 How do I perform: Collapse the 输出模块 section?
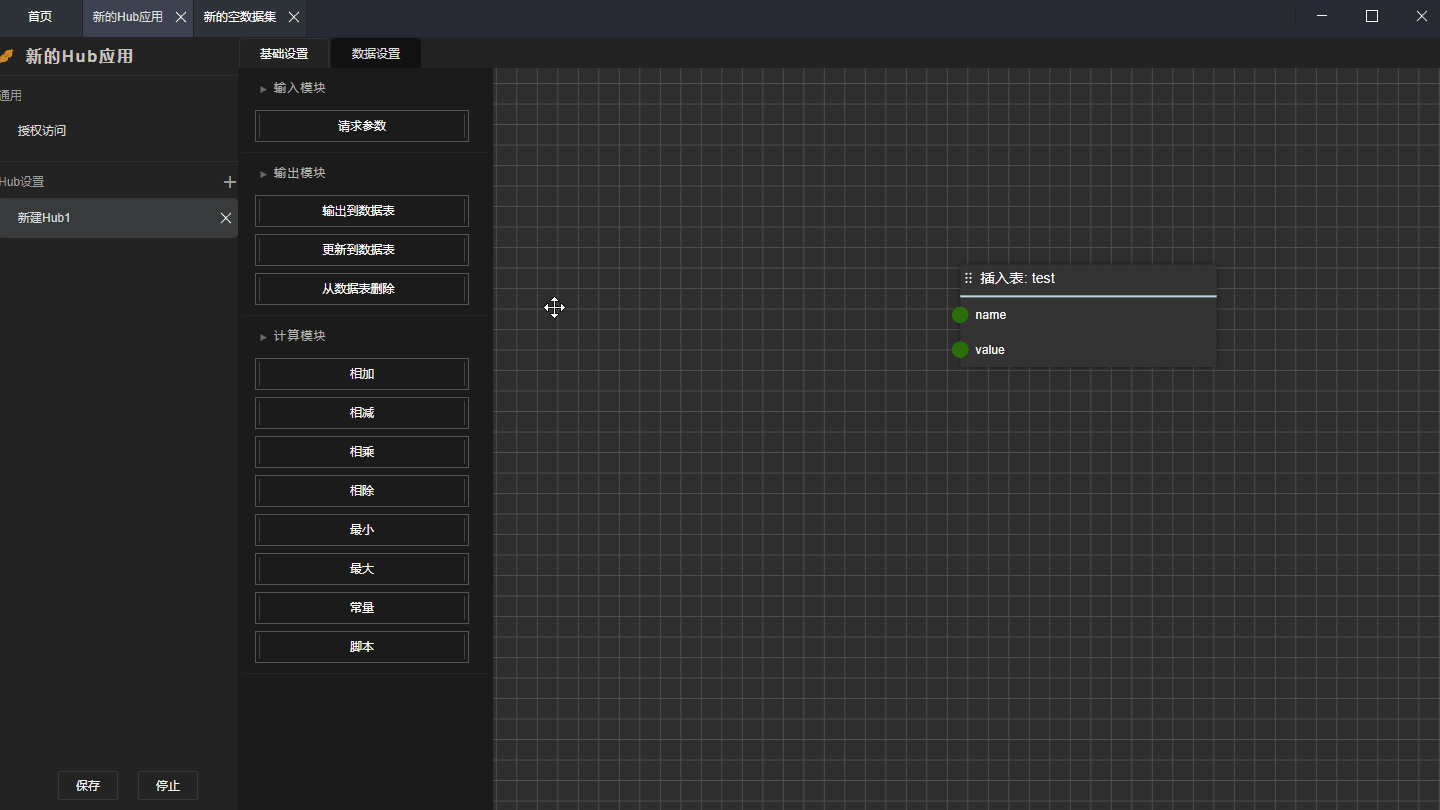pos(263,174)
